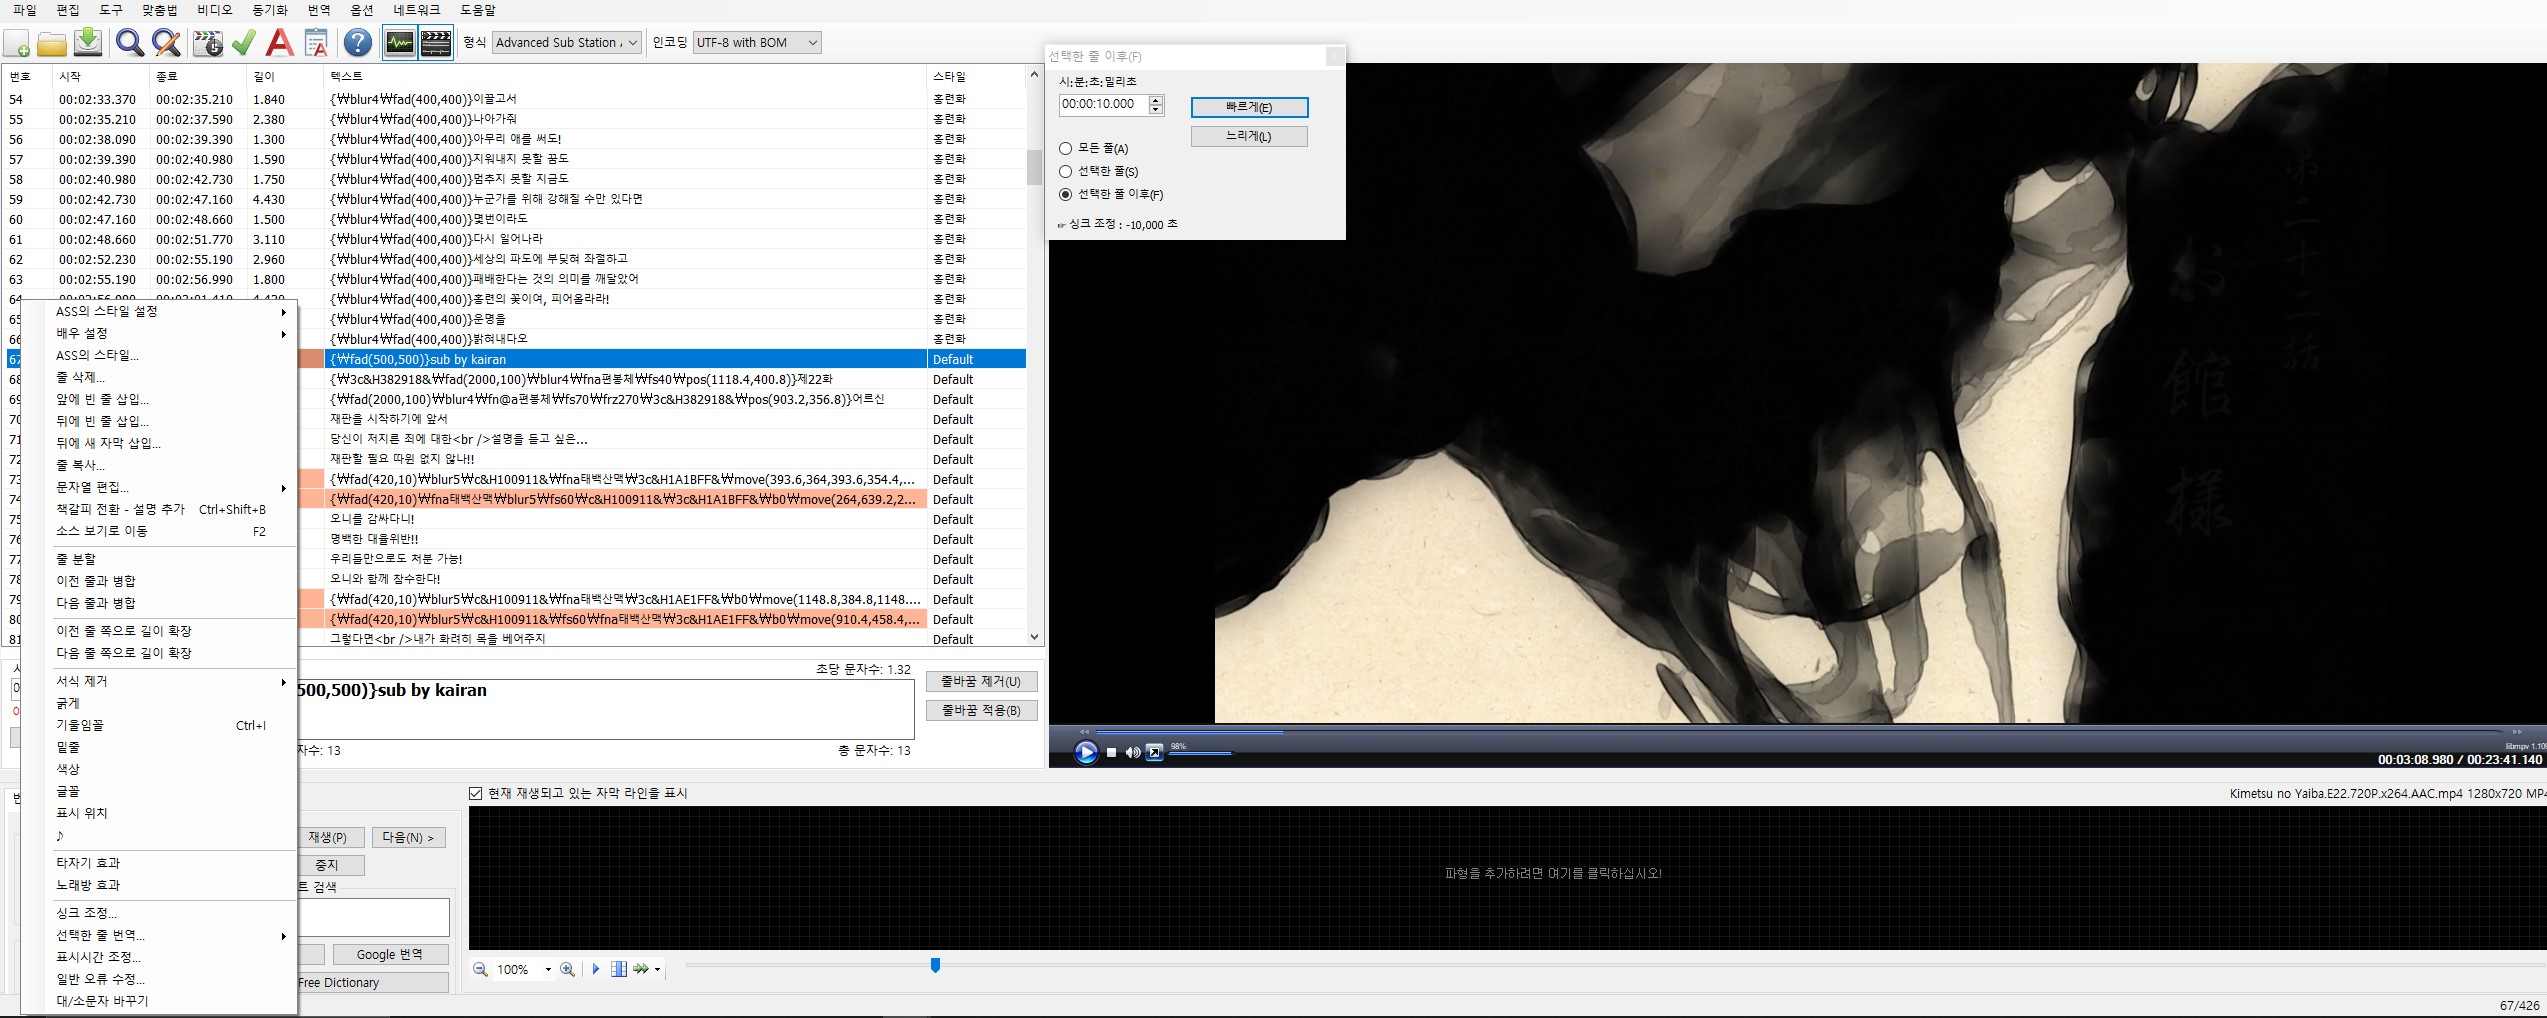
Task: Select the 선택한 줄(S) radio option
Action: pyautogui.click(x=1098, y=171)
